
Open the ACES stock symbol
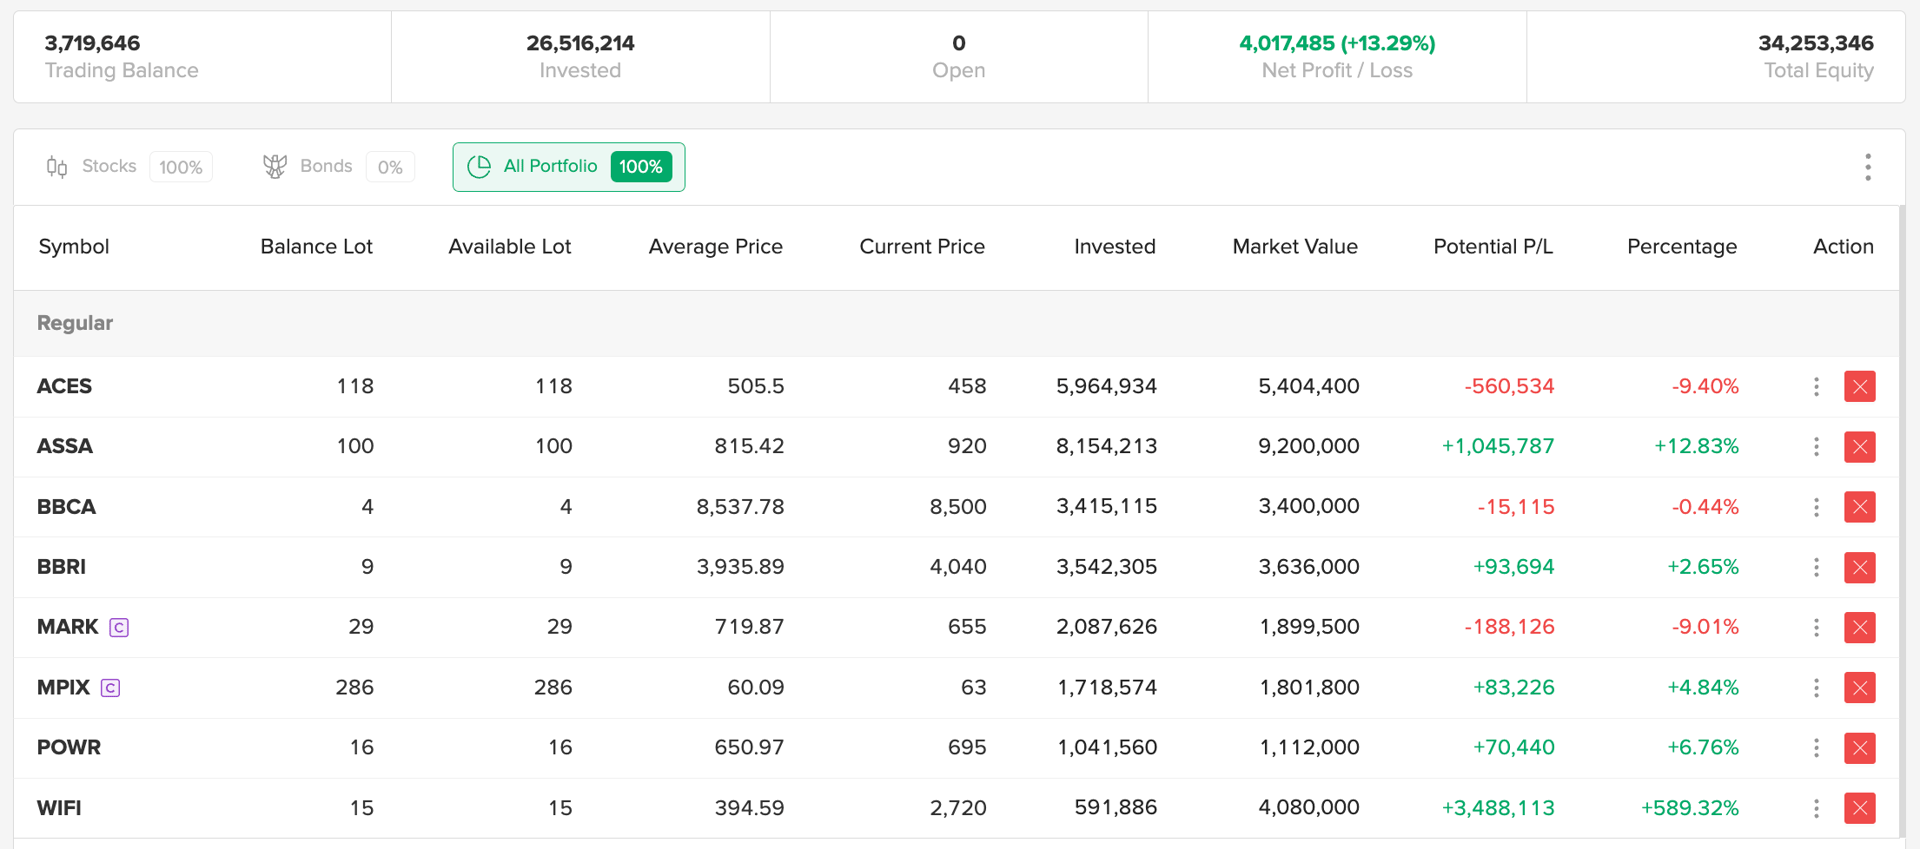click(x=64, y=386)
